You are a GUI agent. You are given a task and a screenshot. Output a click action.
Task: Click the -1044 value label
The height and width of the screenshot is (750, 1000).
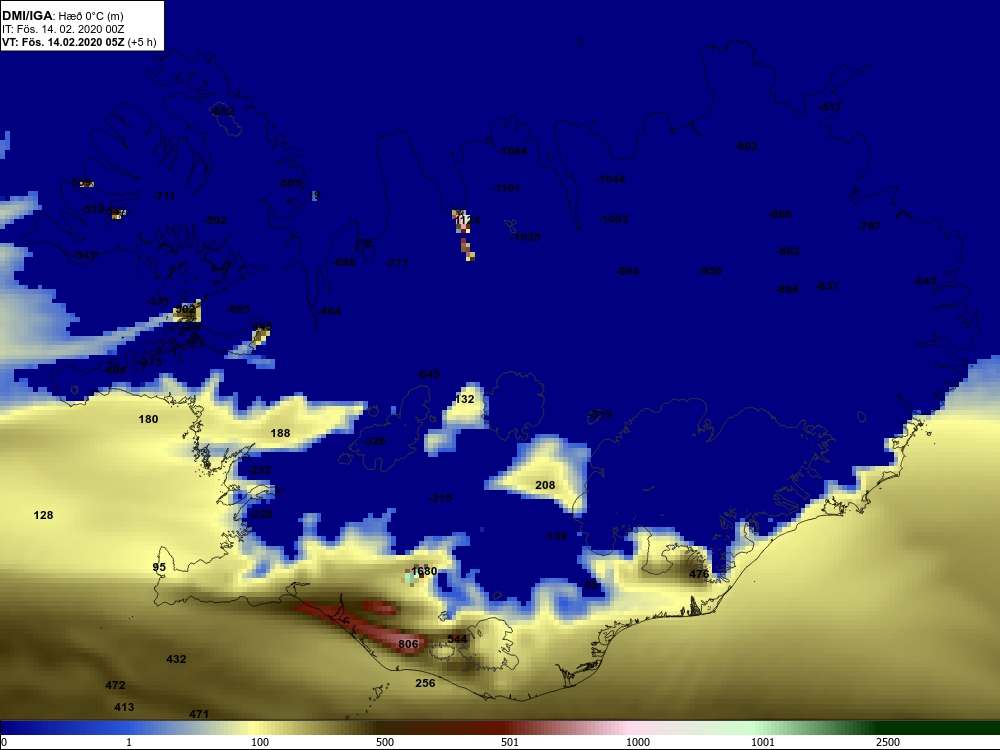coord(610,179)
